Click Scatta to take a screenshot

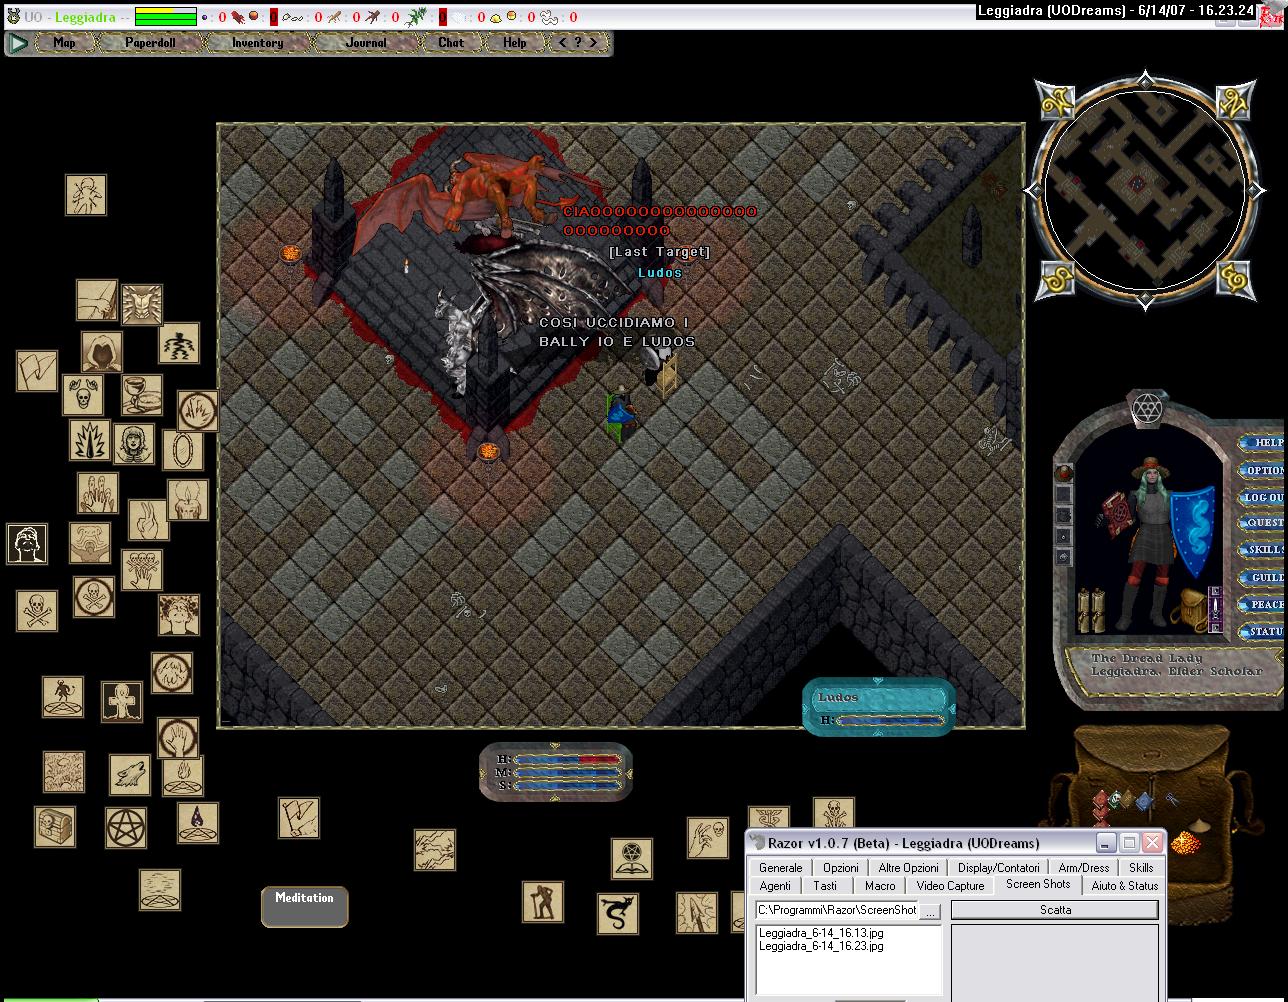(1055, 910)
